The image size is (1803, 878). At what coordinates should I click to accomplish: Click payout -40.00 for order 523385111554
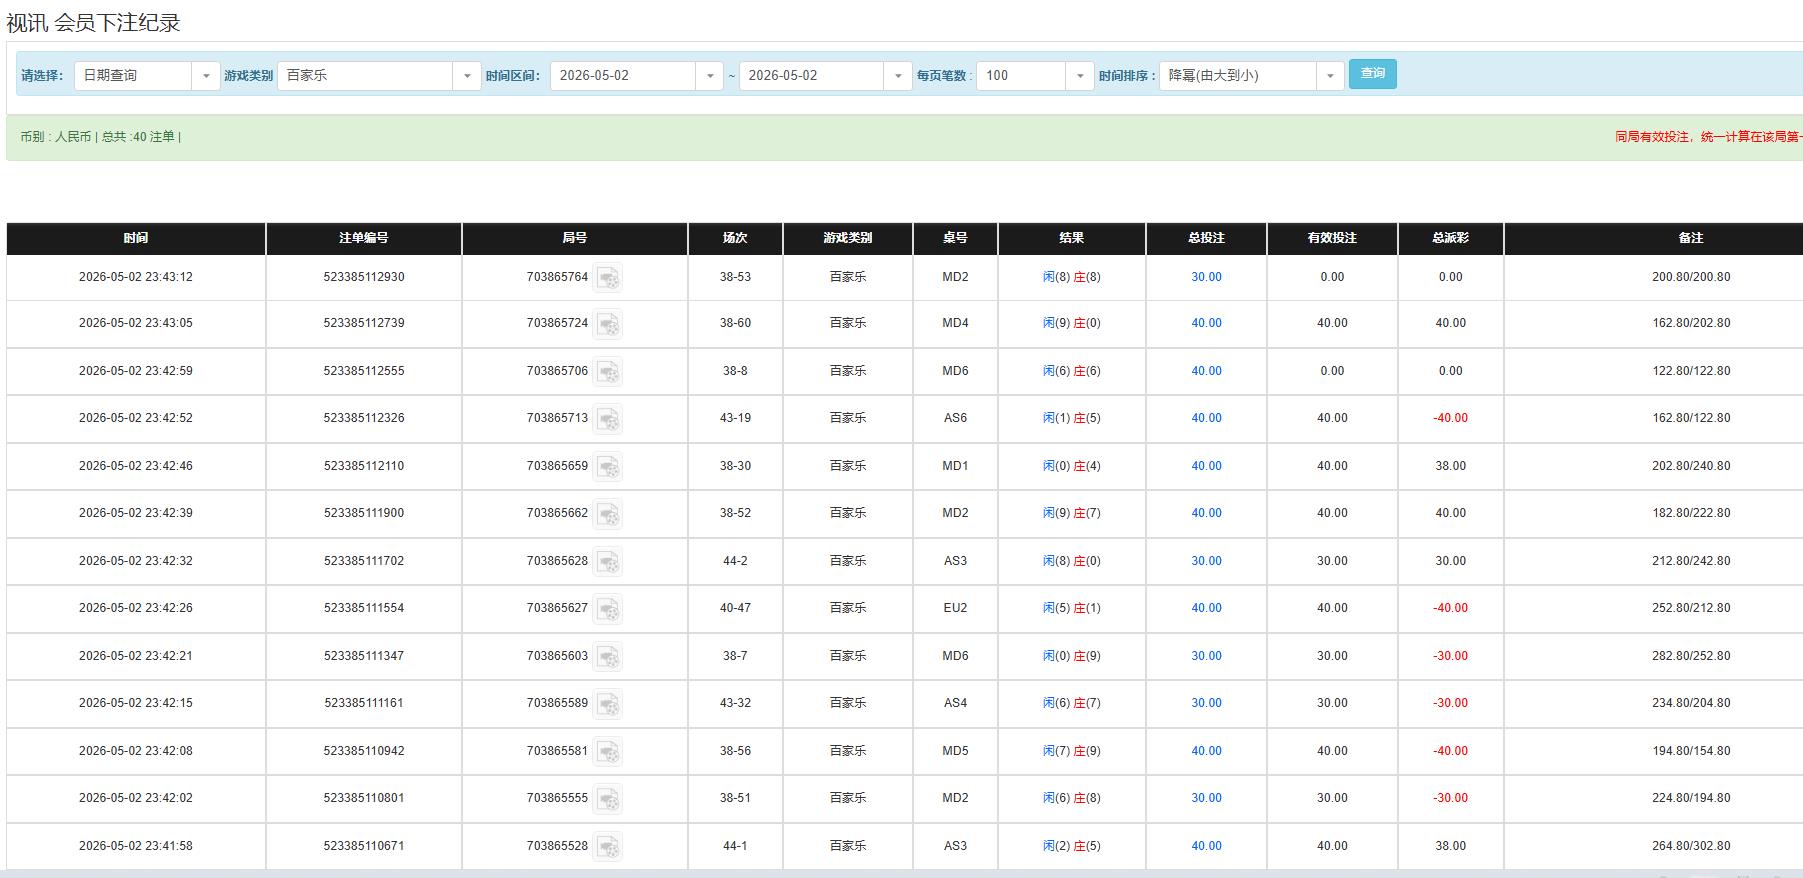[x=1450, y=608]
